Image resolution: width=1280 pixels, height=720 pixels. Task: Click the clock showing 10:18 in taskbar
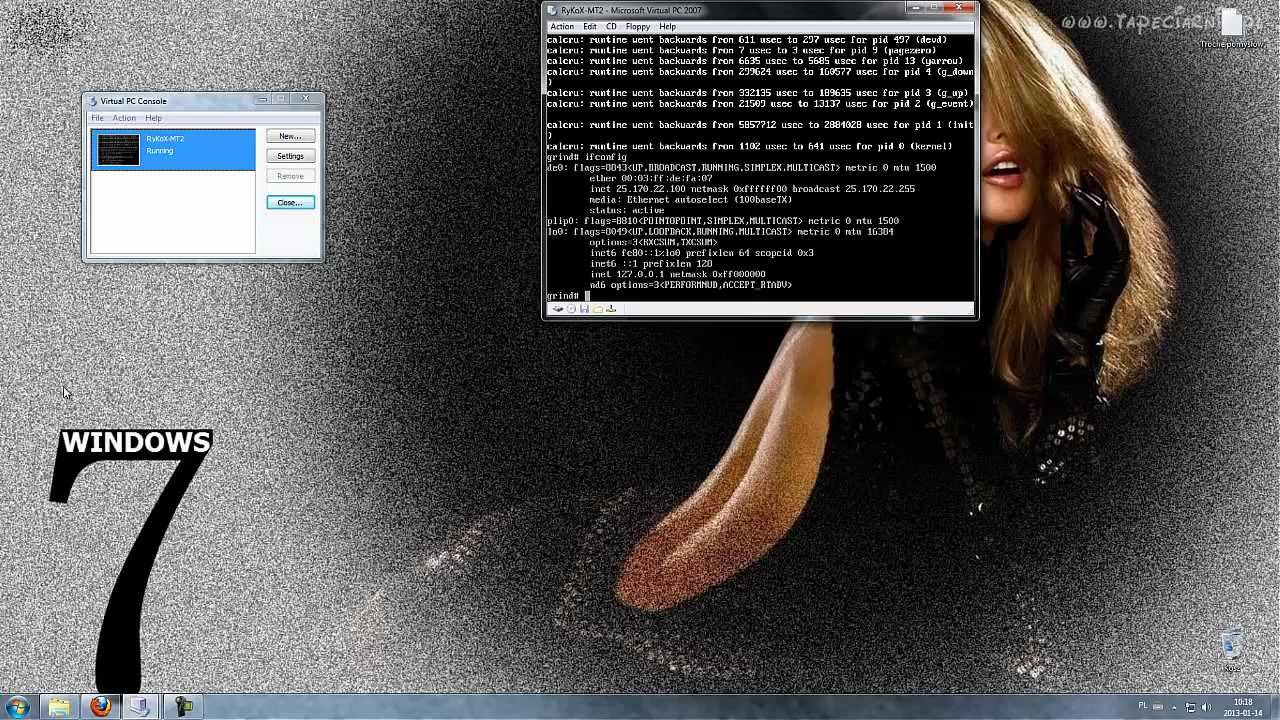pos(1243,707)
